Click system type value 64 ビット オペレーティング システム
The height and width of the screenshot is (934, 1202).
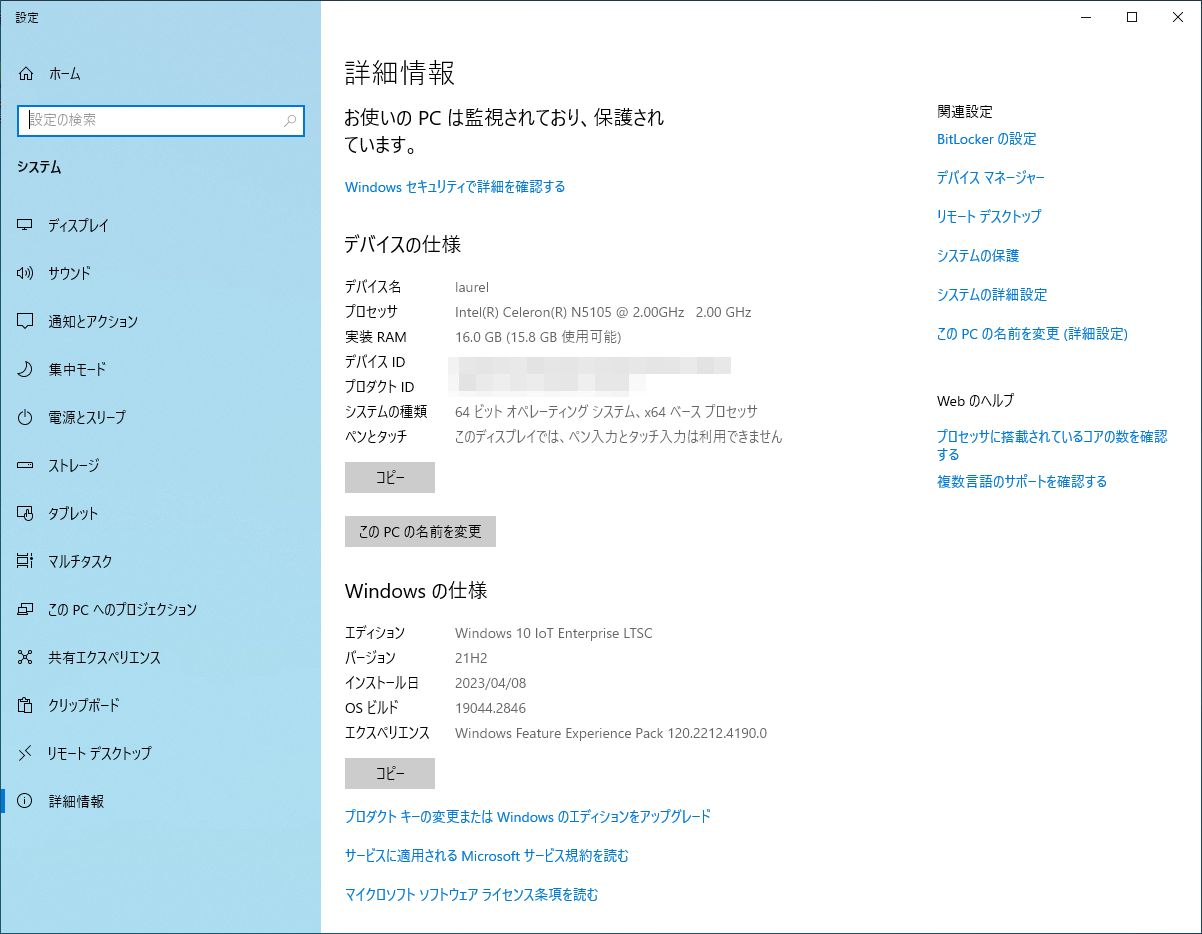pos(606,412)
